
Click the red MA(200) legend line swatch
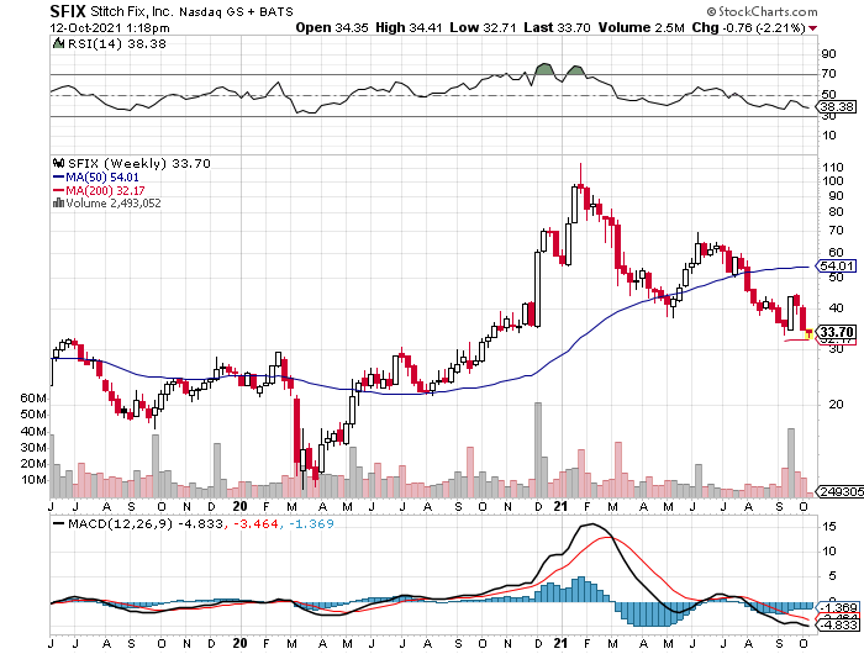click(56, 190)
